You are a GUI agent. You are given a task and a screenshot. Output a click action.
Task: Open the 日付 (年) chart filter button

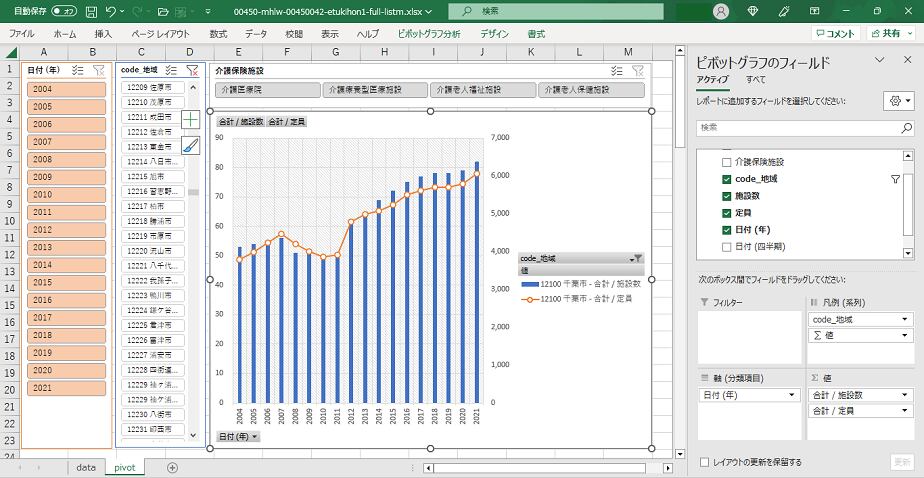pyautogui.click(x=238, y=436)
